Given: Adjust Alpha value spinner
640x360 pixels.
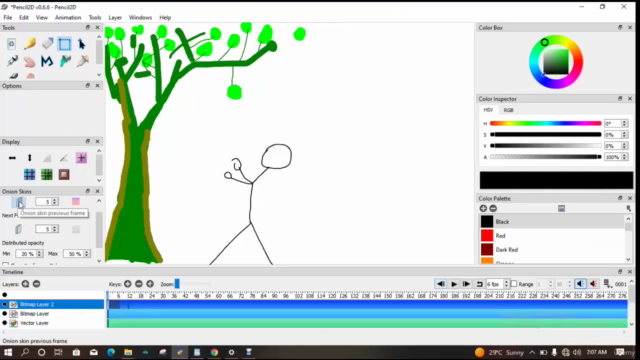Looking at the screenshot, I should pos(624,157).
